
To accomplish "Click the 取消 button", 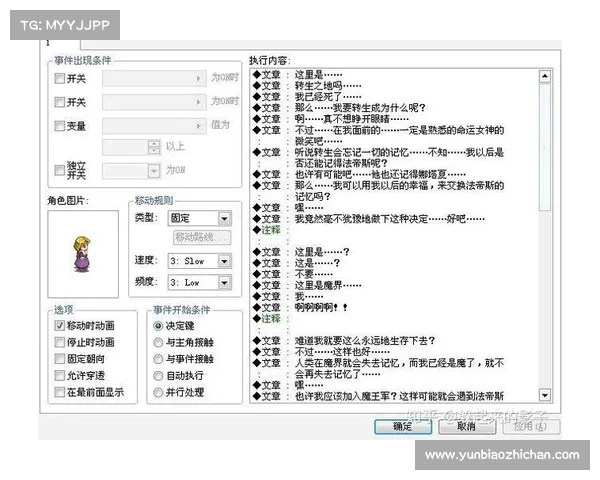I will pos(464,426).
